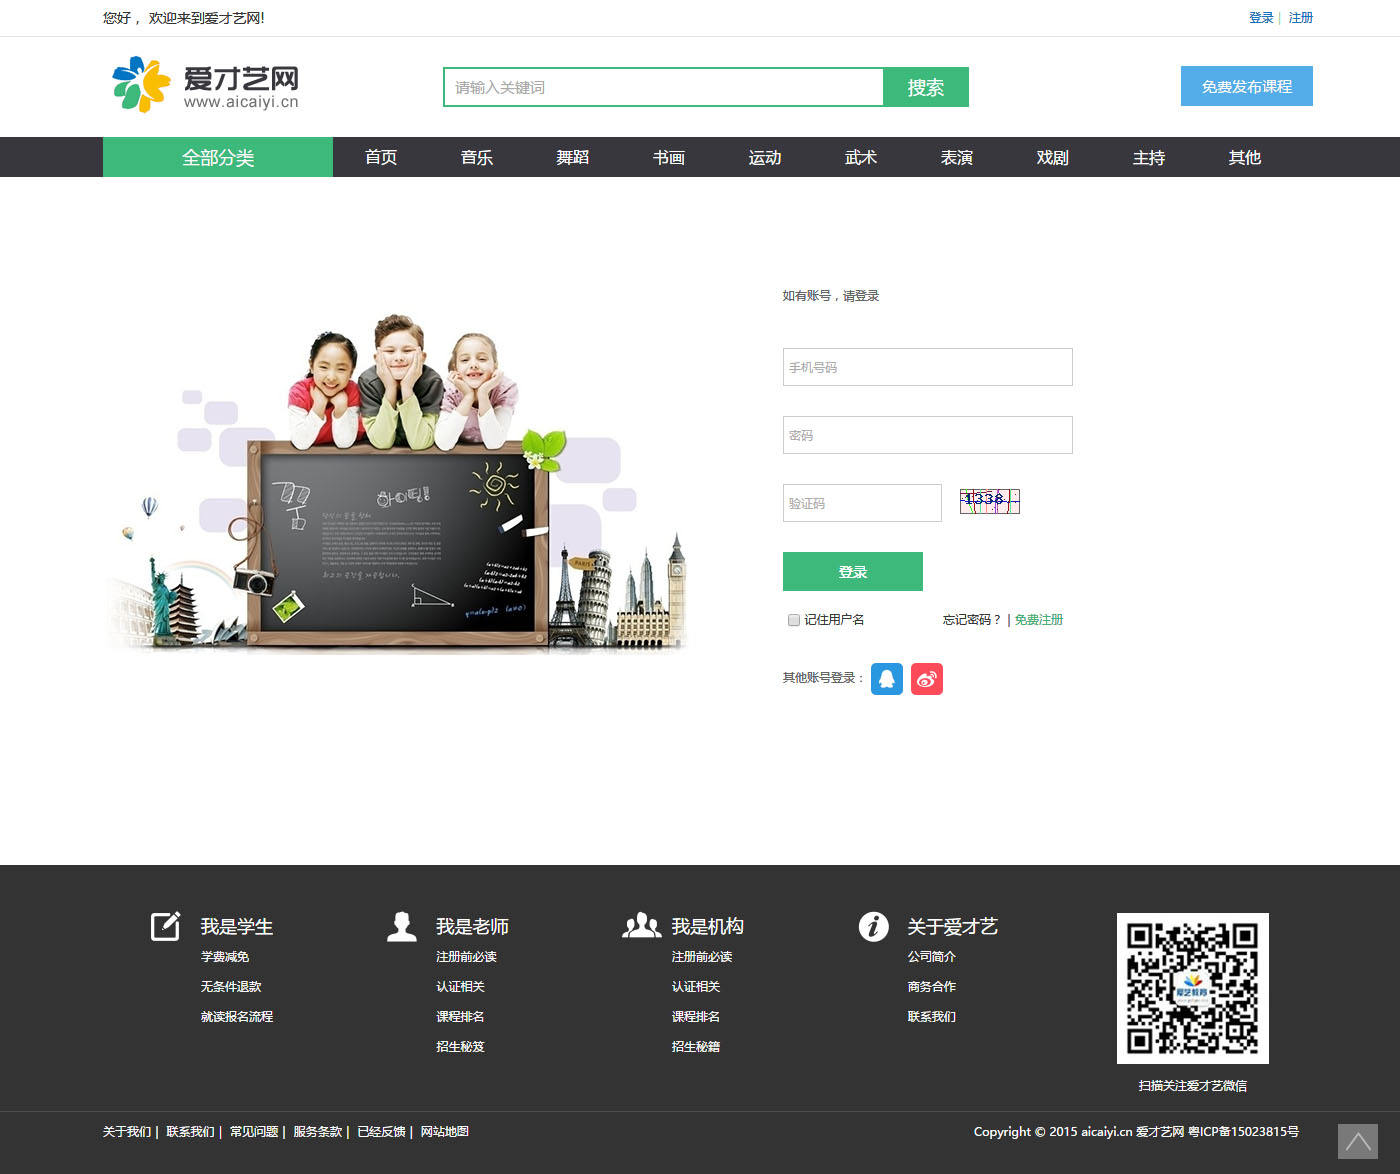Go to 首页 in the navigation bar

pos(381,157)
